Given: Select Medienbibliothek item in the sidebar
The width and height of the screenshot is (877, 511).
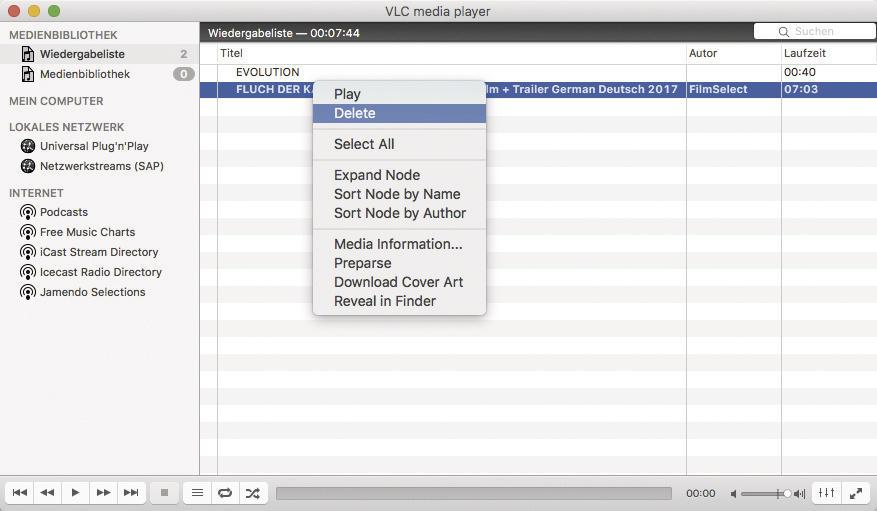Looking at the screenshot, I should coord(100,74).
